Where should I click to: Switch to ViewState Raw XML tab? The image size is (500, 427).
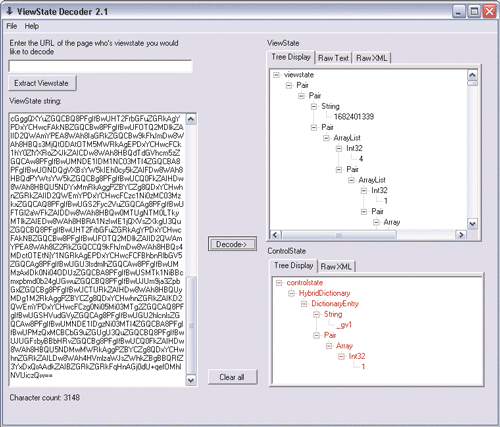pyautogui.click(x=372, y=58)
